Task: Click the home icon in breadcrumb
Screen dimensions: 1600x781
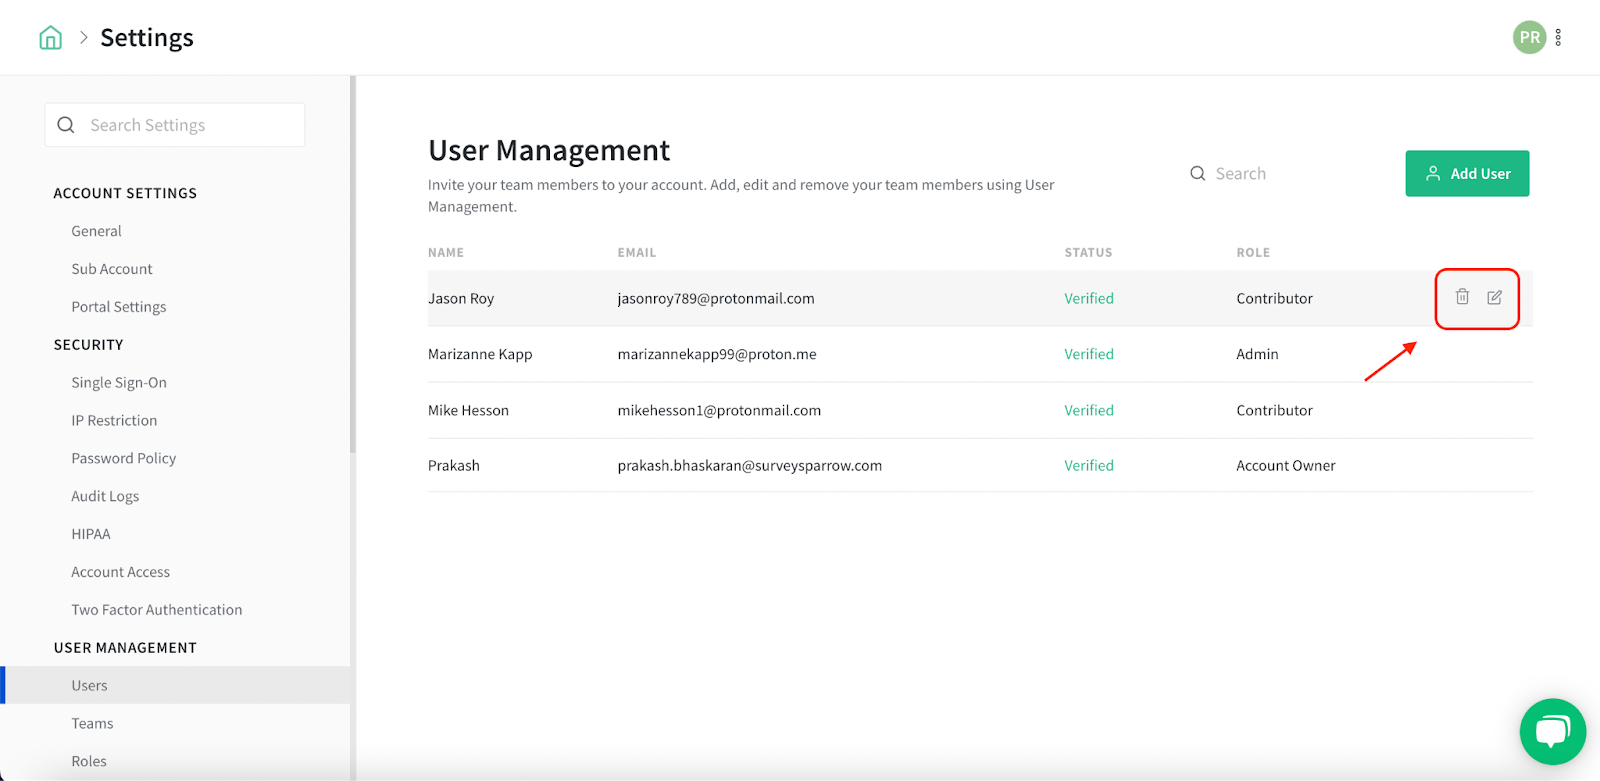Action: (50, 38)
